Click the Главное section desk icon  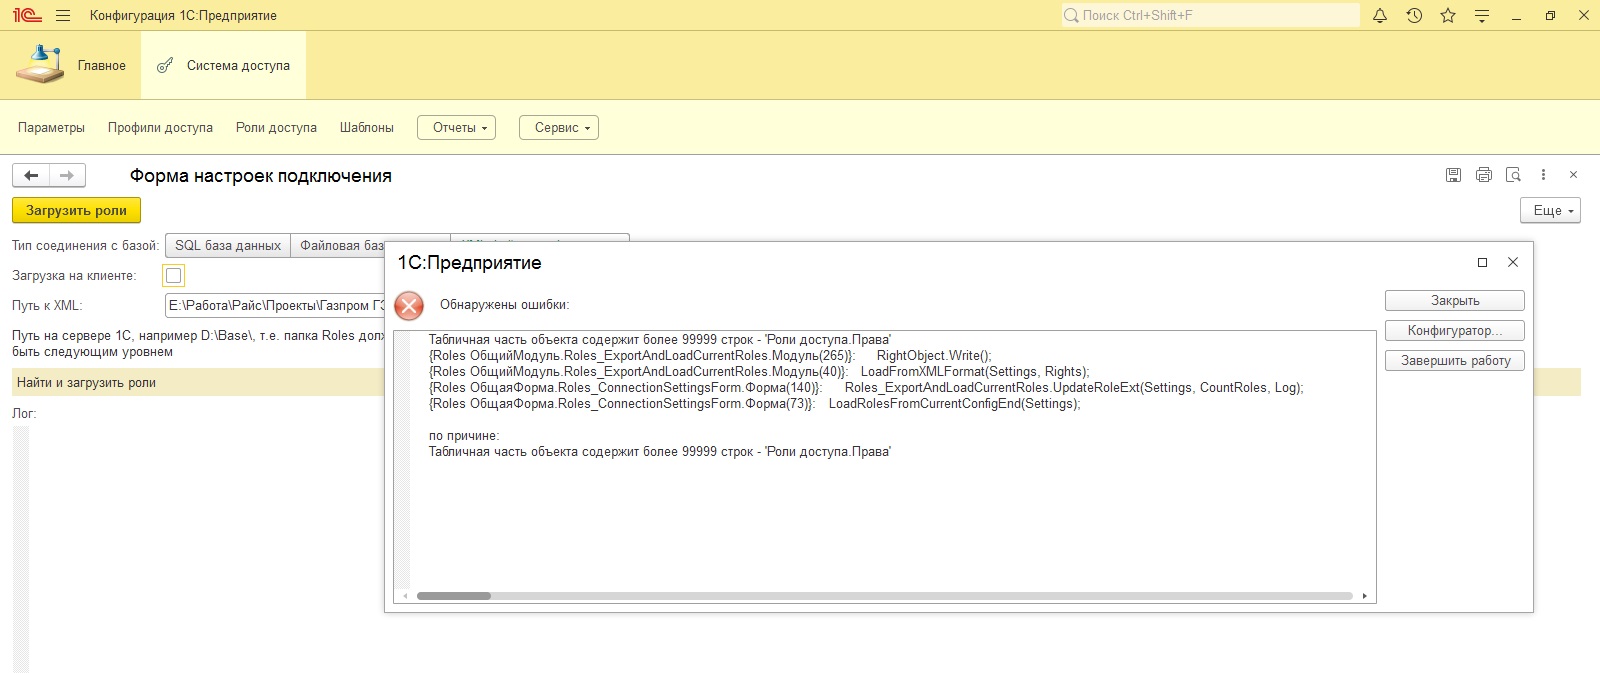[x=39, y=65]
